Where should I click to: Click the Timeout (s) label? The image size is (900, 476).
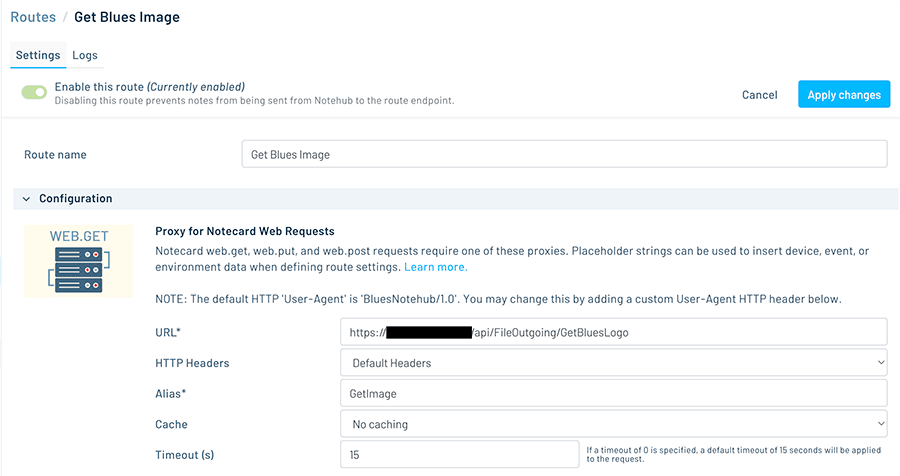click(184, 455)
